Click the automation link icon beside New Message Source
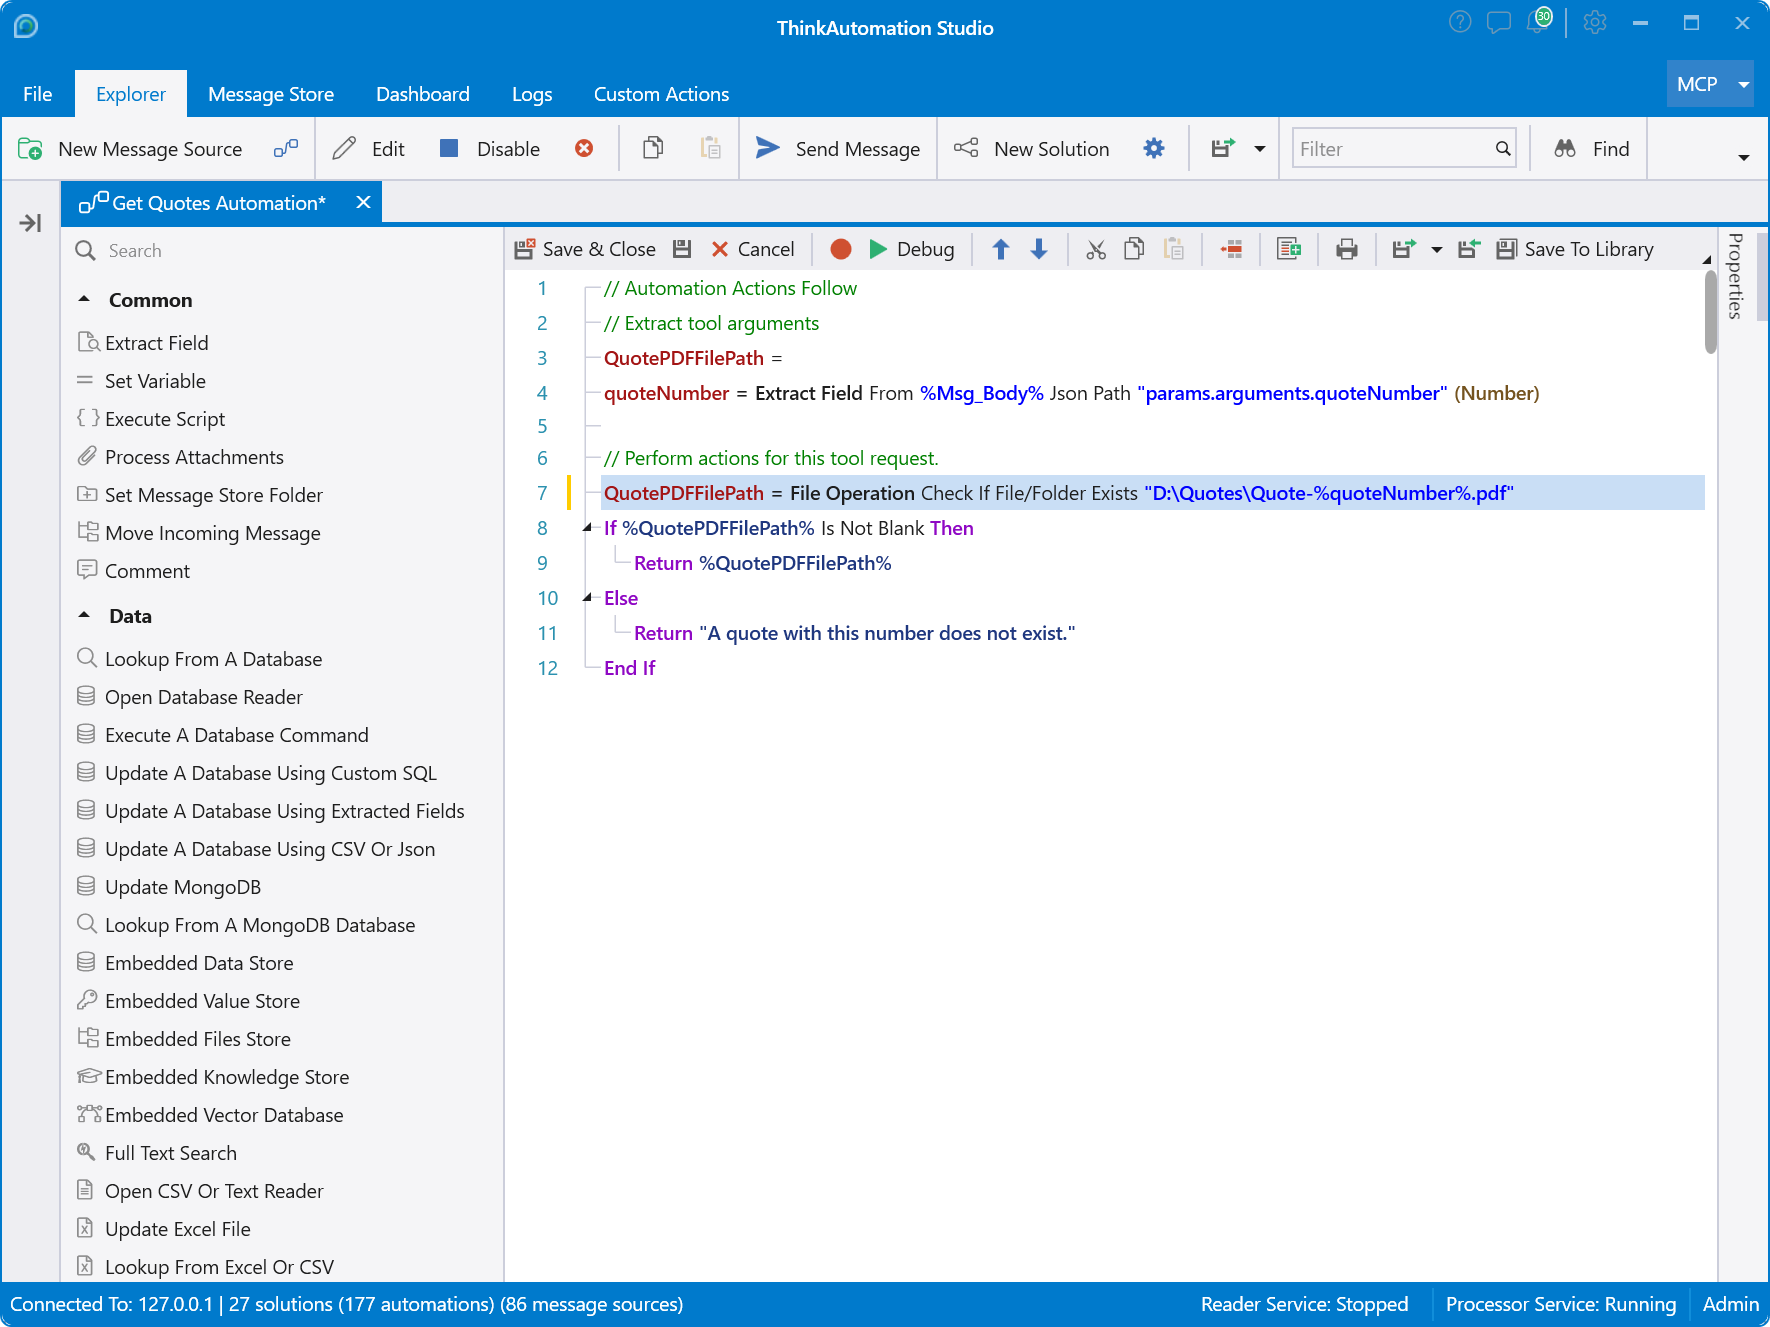This screenshot has height=1327, width=1770. coord(286,149)
